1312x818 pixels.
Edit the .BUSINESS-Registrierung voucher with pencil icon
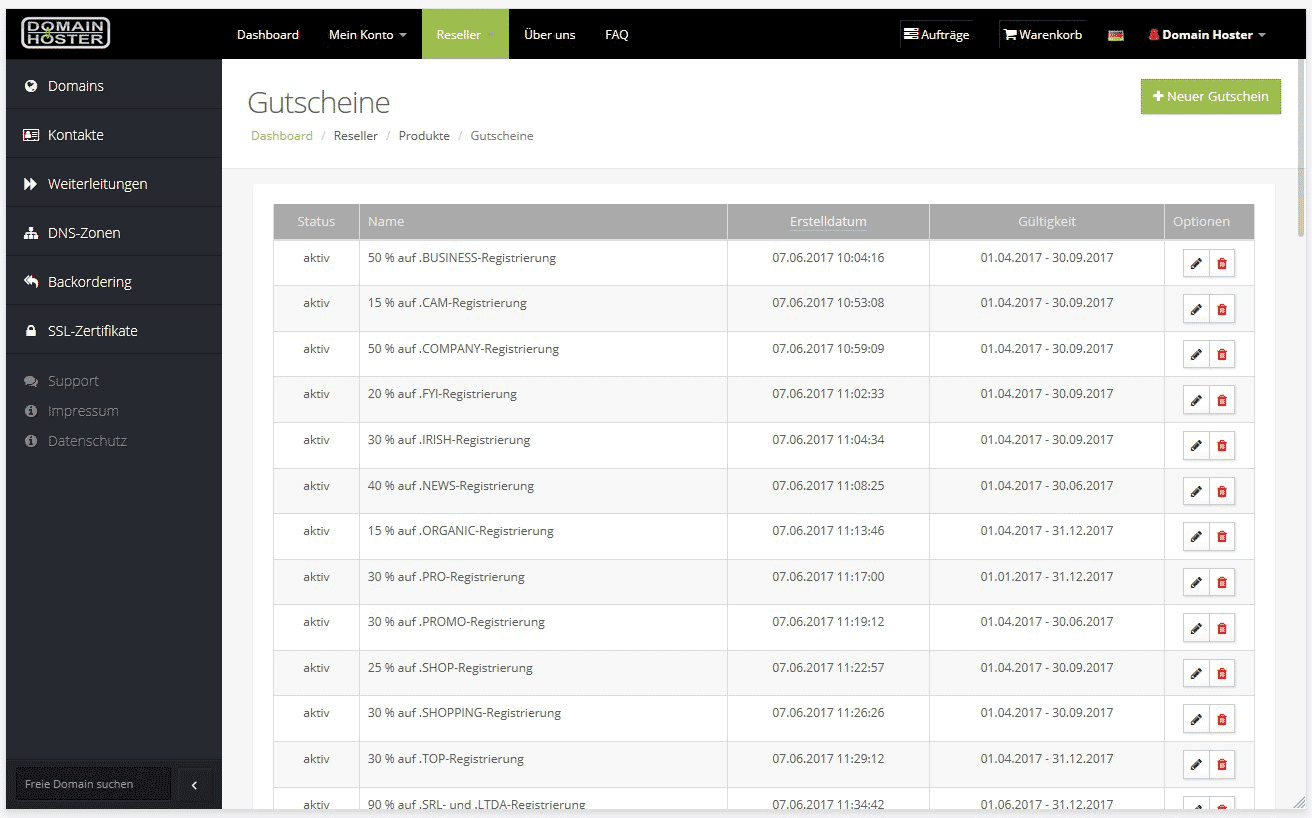(1196, 264)
